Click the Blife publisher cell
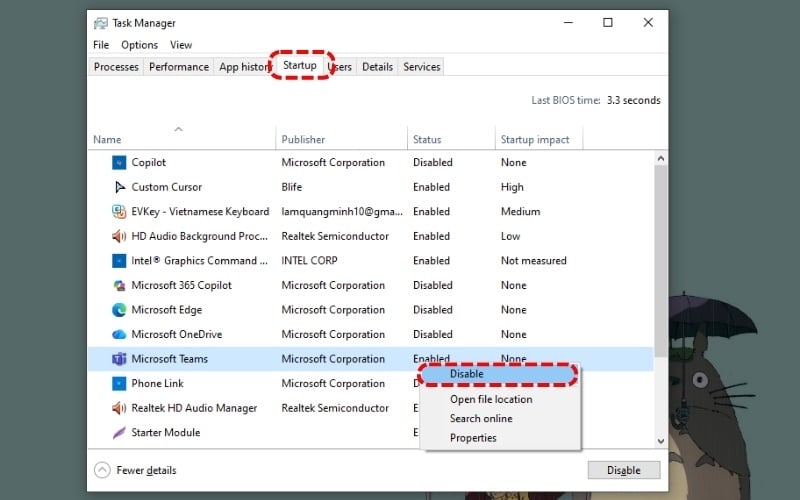800x500 pixels. point(292,187)
